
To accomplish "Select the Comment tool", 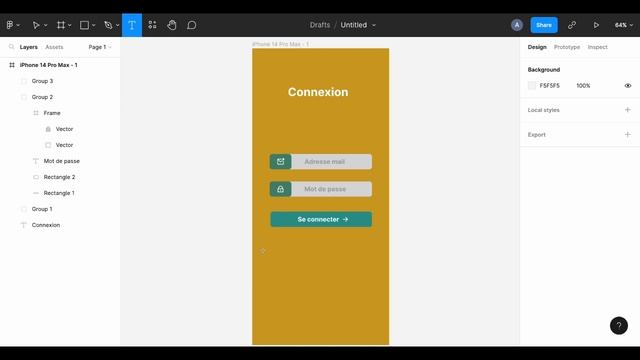I will (x=191, y=25).
